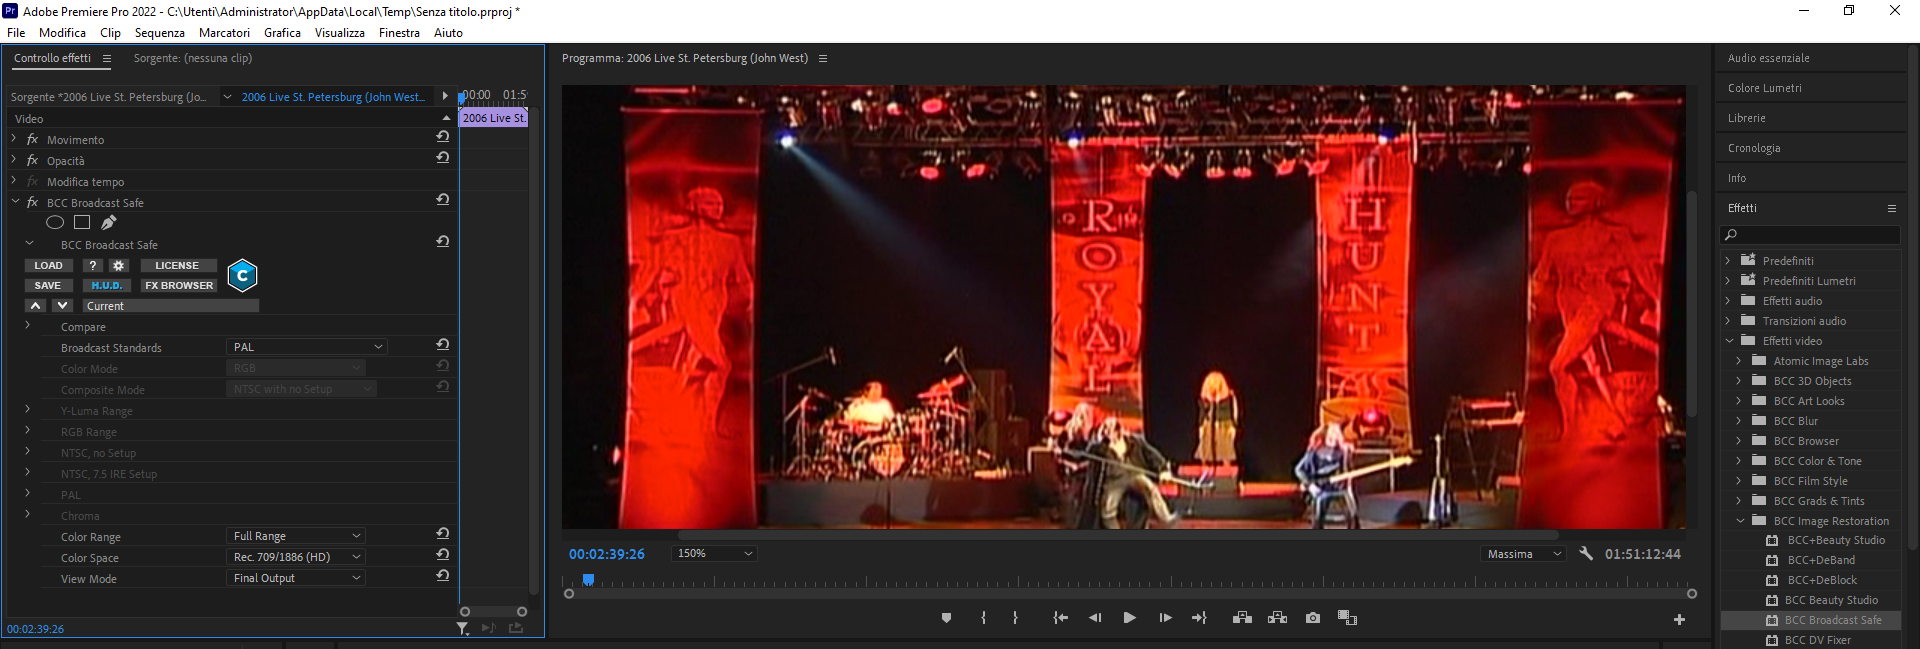This screenshot has height=649, width=1920.
Task: Expand the Effetti audio folder
Action: coord(1728,301)
